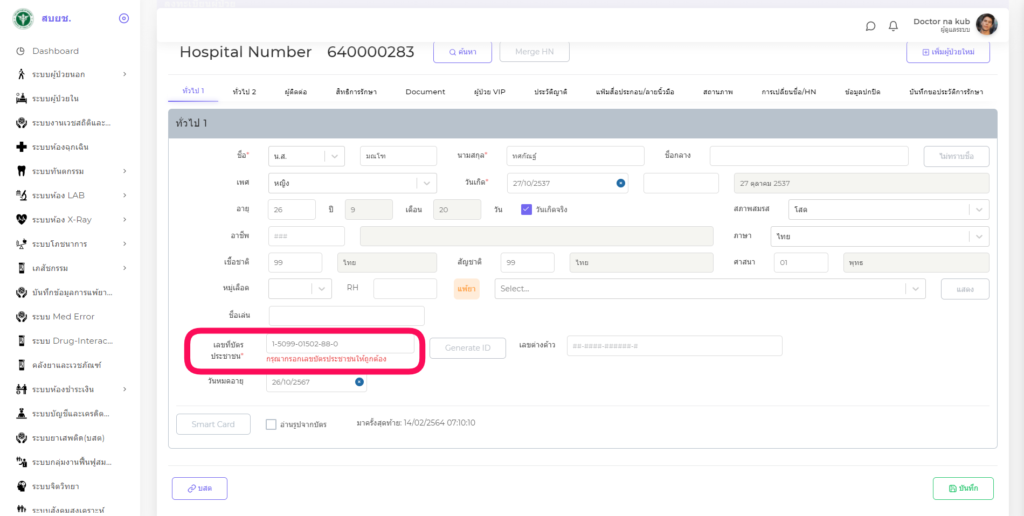Clear the birth date field icon

[620, 183]
